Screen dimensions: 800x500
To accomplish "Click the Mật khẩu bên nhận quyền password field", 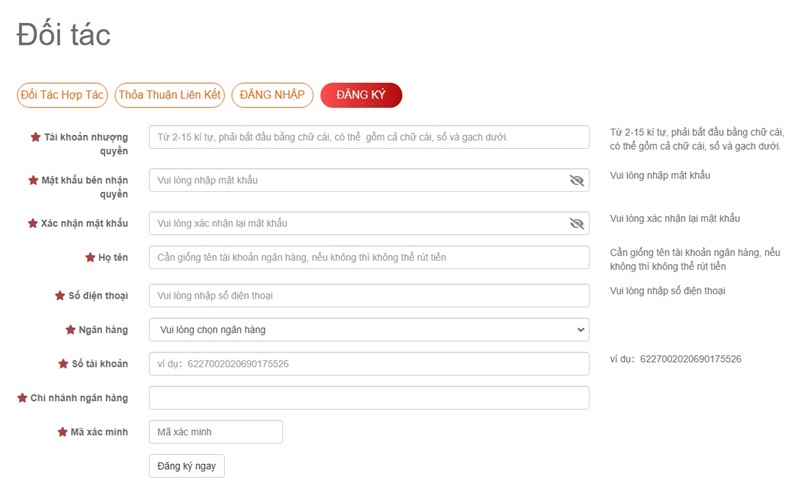I will point(369,180).
